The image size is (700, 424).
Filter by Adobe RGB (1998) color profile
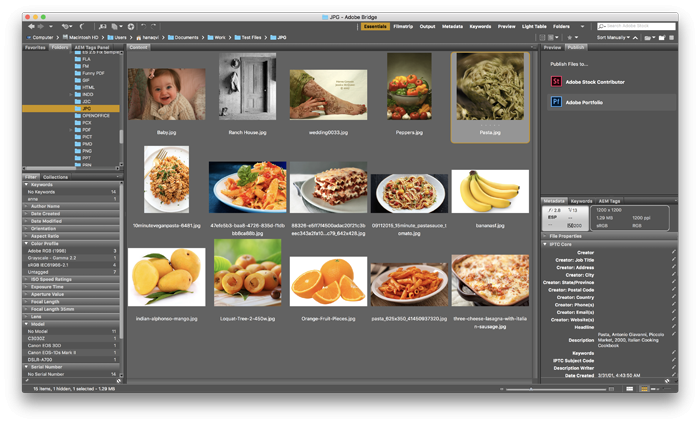(71, 251)
